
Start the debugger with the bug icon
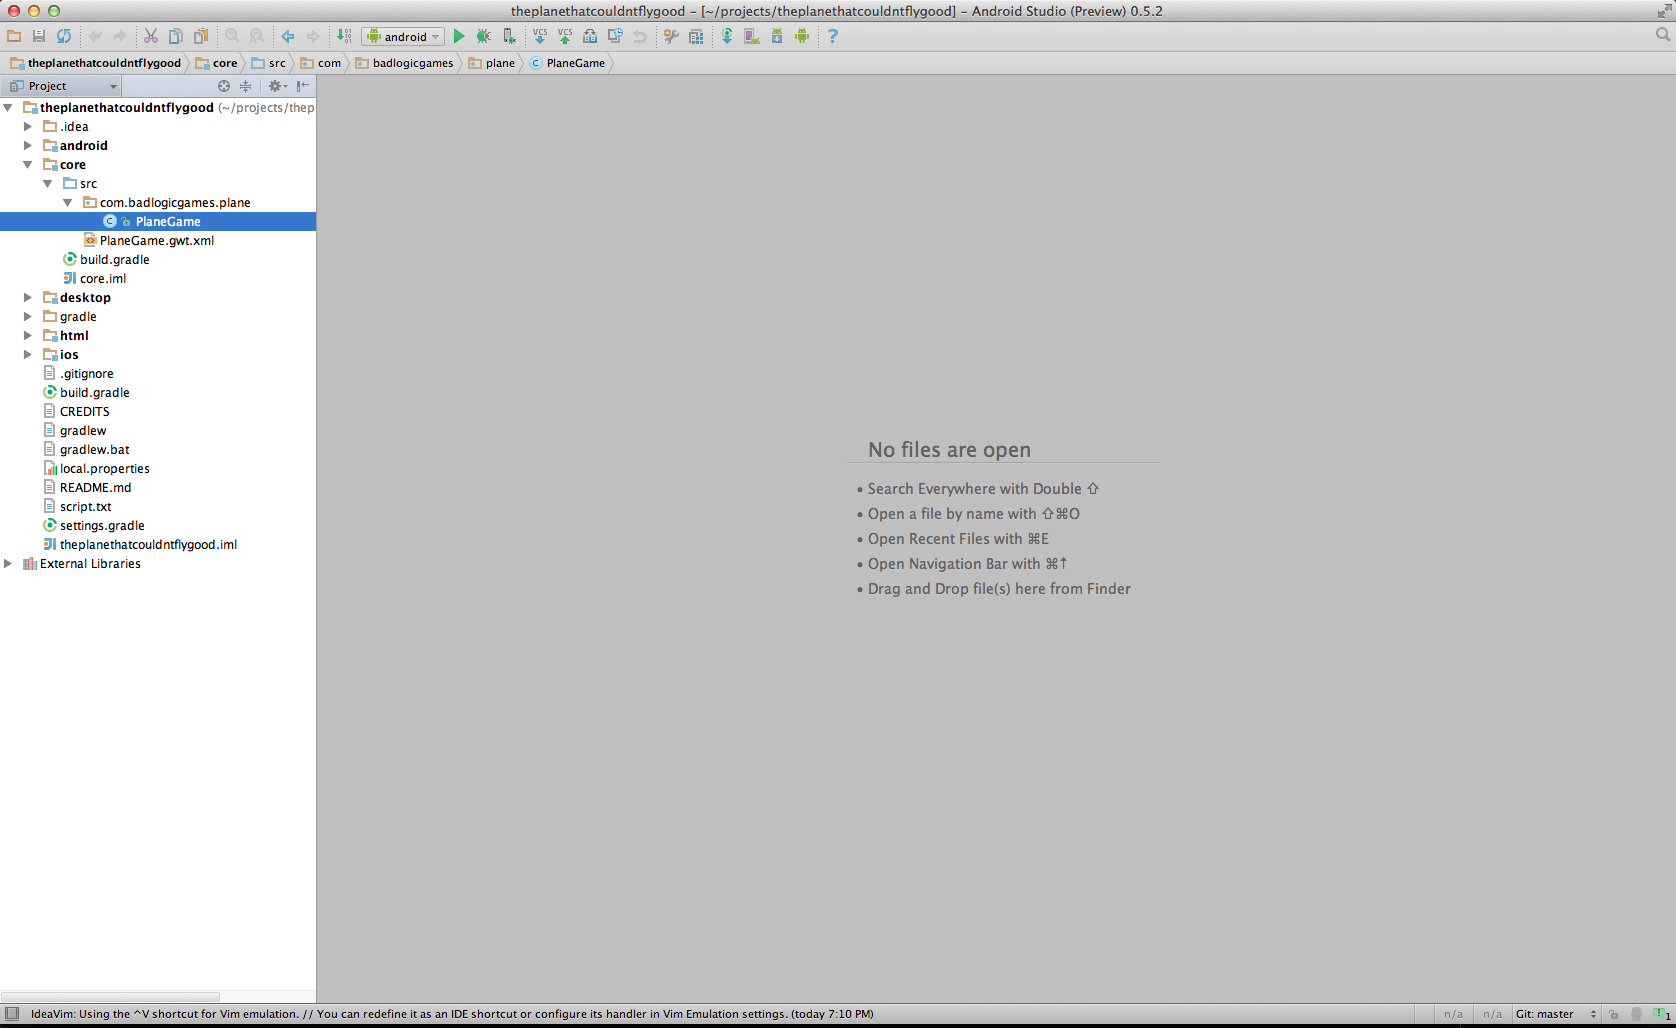[x=483, y=37]
